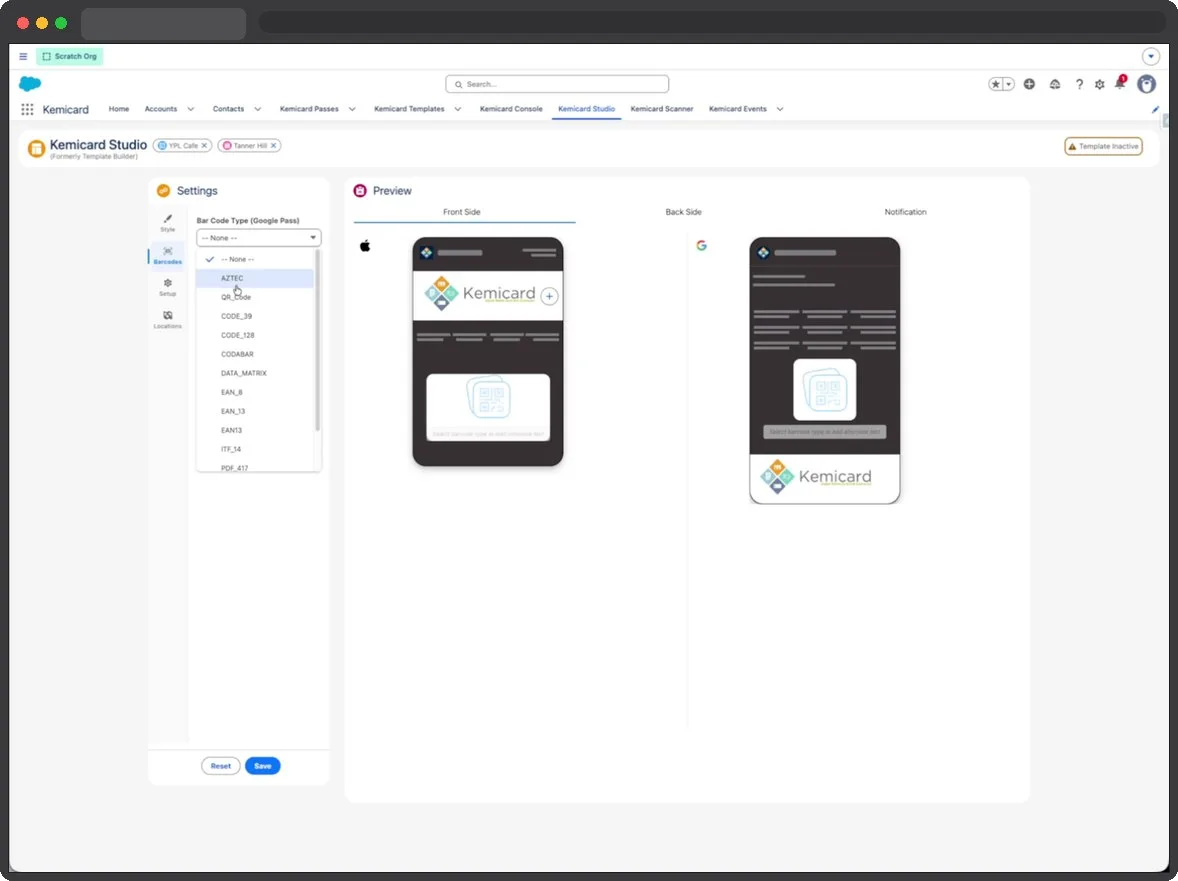Open the Trailhead guidance icon
Image resolution: width=1178 pixels, height=881 pixels.
(1055, 84)
